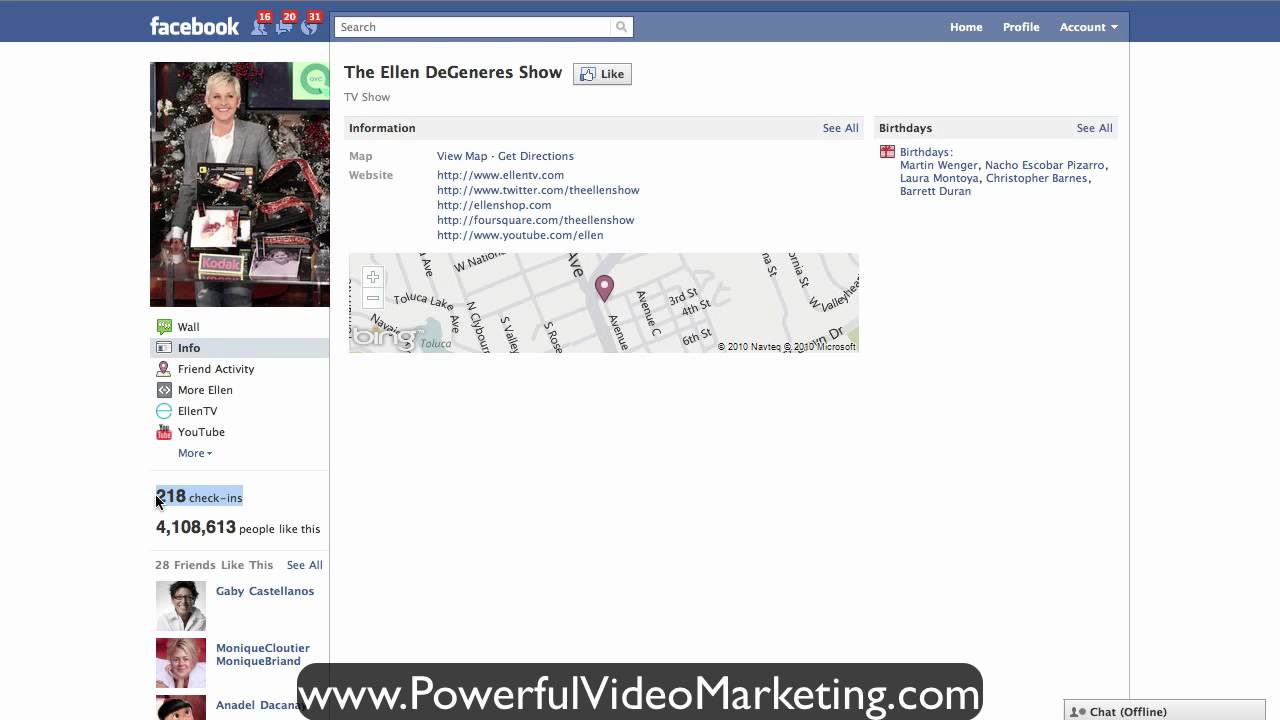This screenshot has width=1280, height=720.
Task: Click Christopher Barnes birthday name
Action: pos(1036,178)
